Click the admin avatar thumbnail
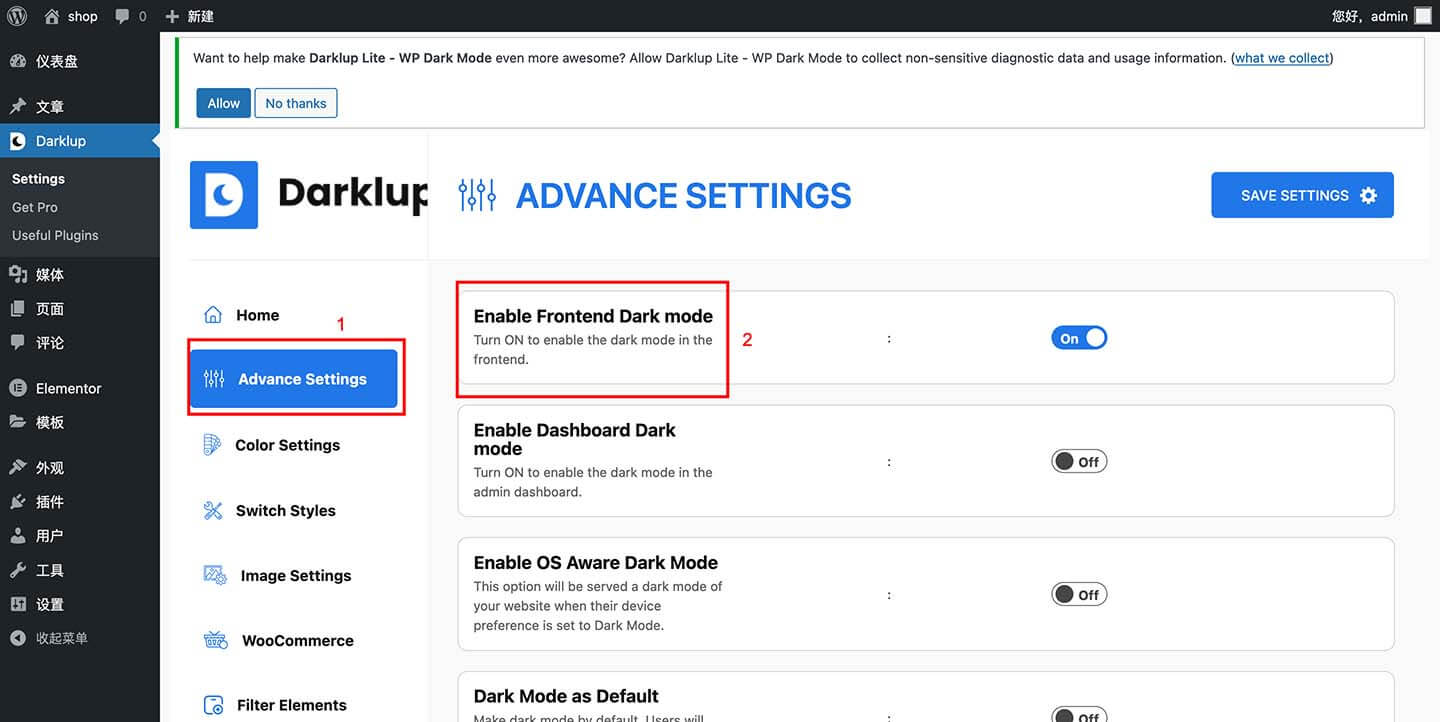This screenshot has width=1440, height=722. point(1423,16)
